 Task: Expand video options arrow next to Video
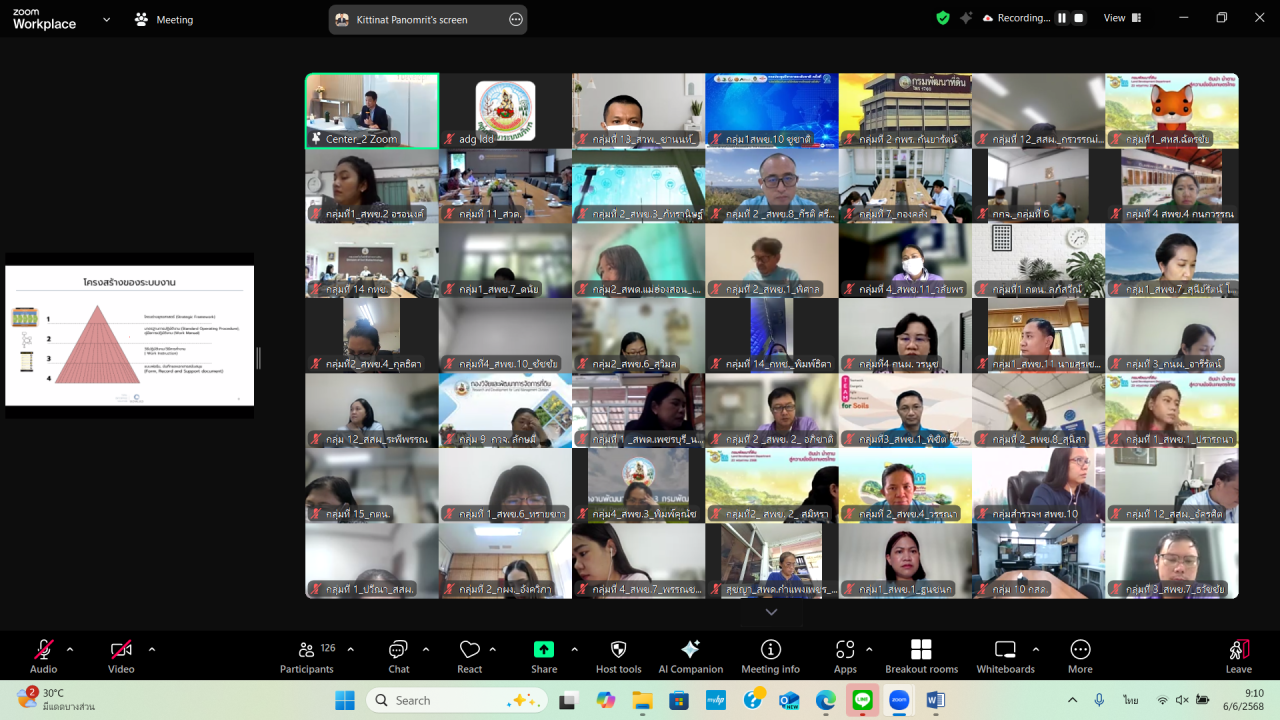point(152,649)
